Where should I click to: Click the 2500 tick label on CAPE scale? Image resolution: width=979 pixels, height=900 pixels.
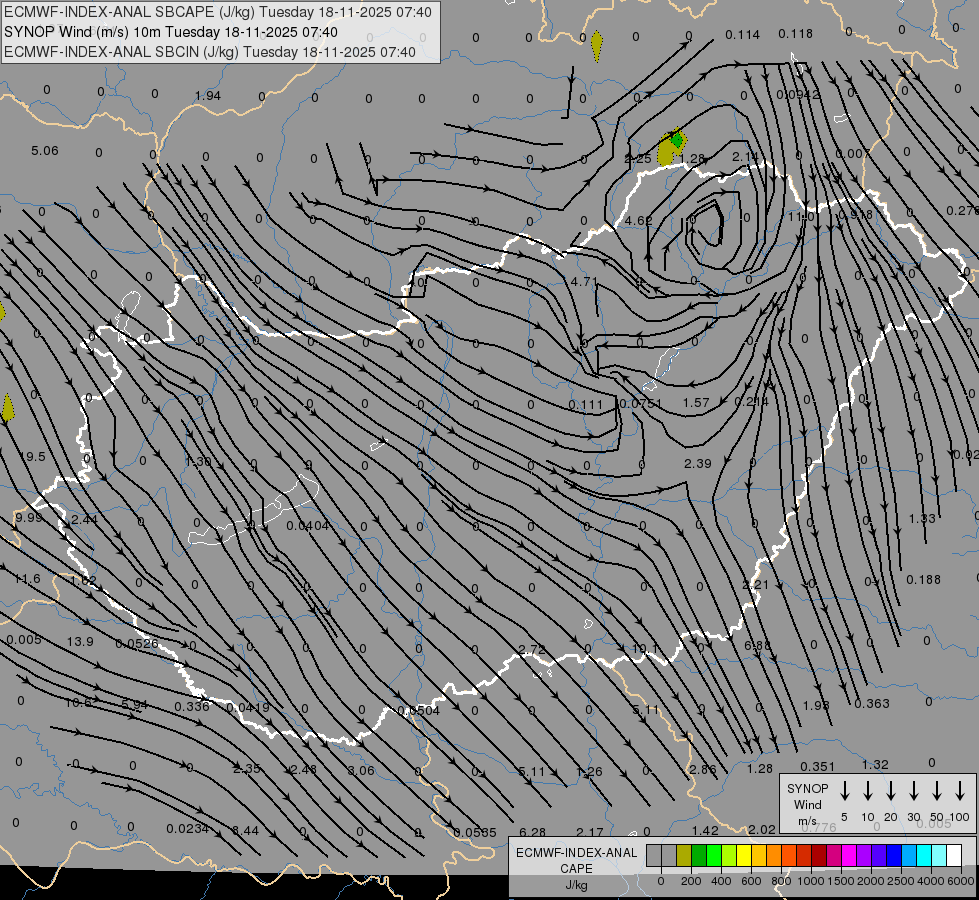coord(901,881)
